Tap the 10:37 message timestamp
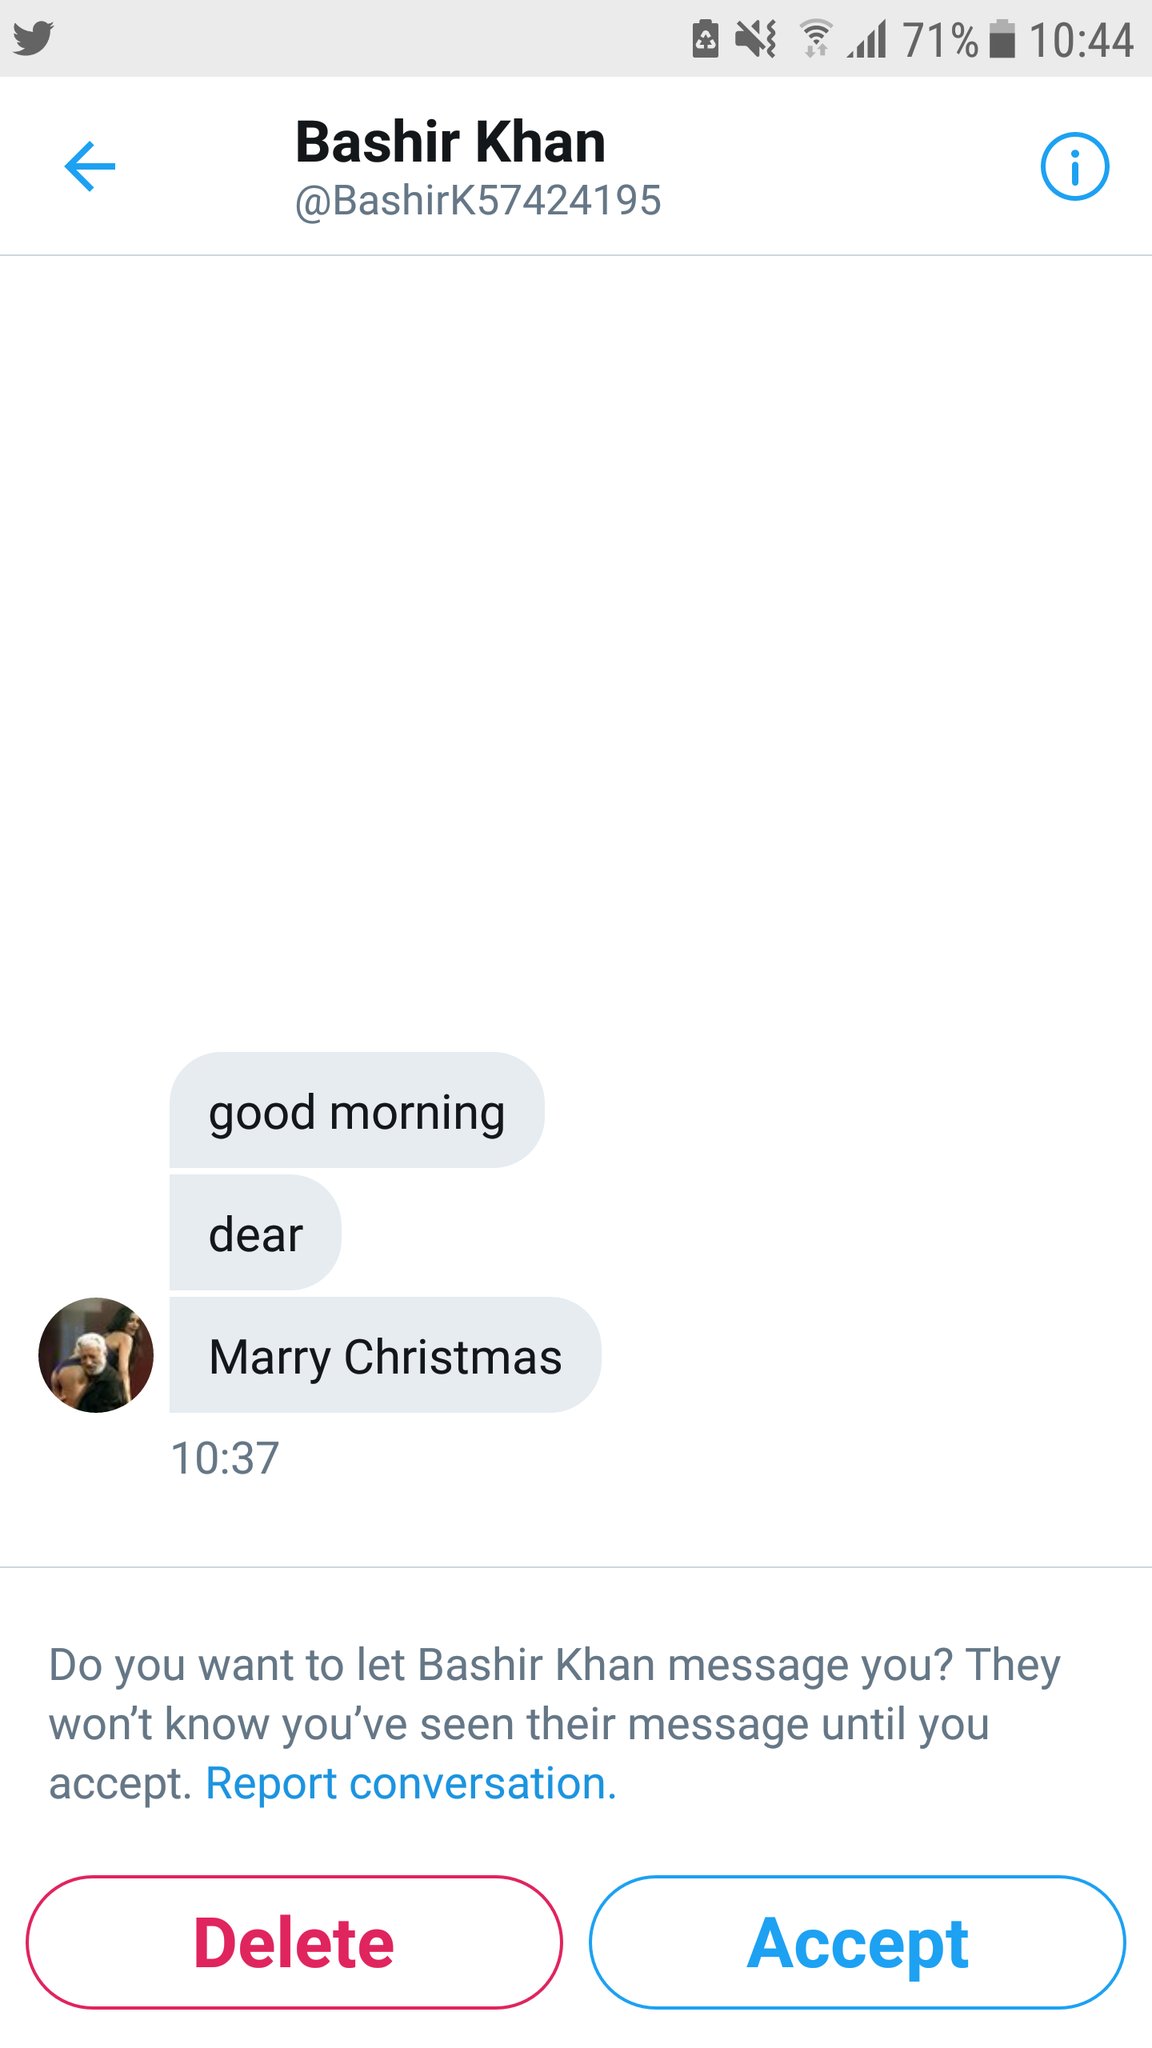 (x=225, y=1458)
